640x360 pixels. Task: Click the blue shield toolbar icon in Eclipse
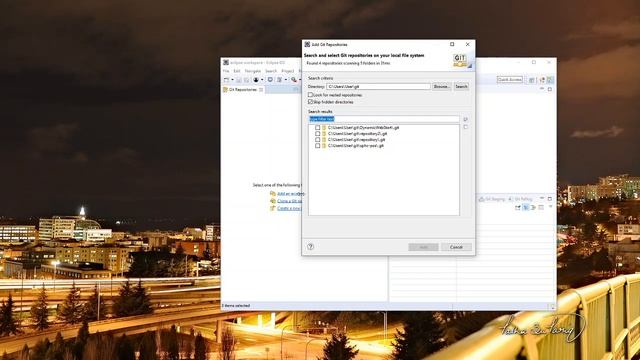270,80
